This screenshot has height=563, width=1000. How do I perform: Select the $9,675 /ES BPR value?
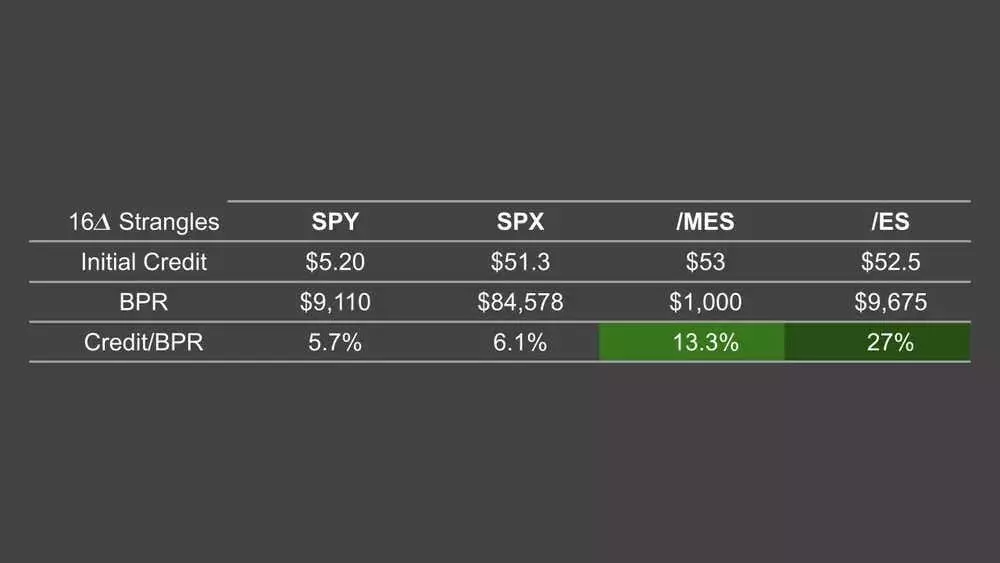click(890, 302)
